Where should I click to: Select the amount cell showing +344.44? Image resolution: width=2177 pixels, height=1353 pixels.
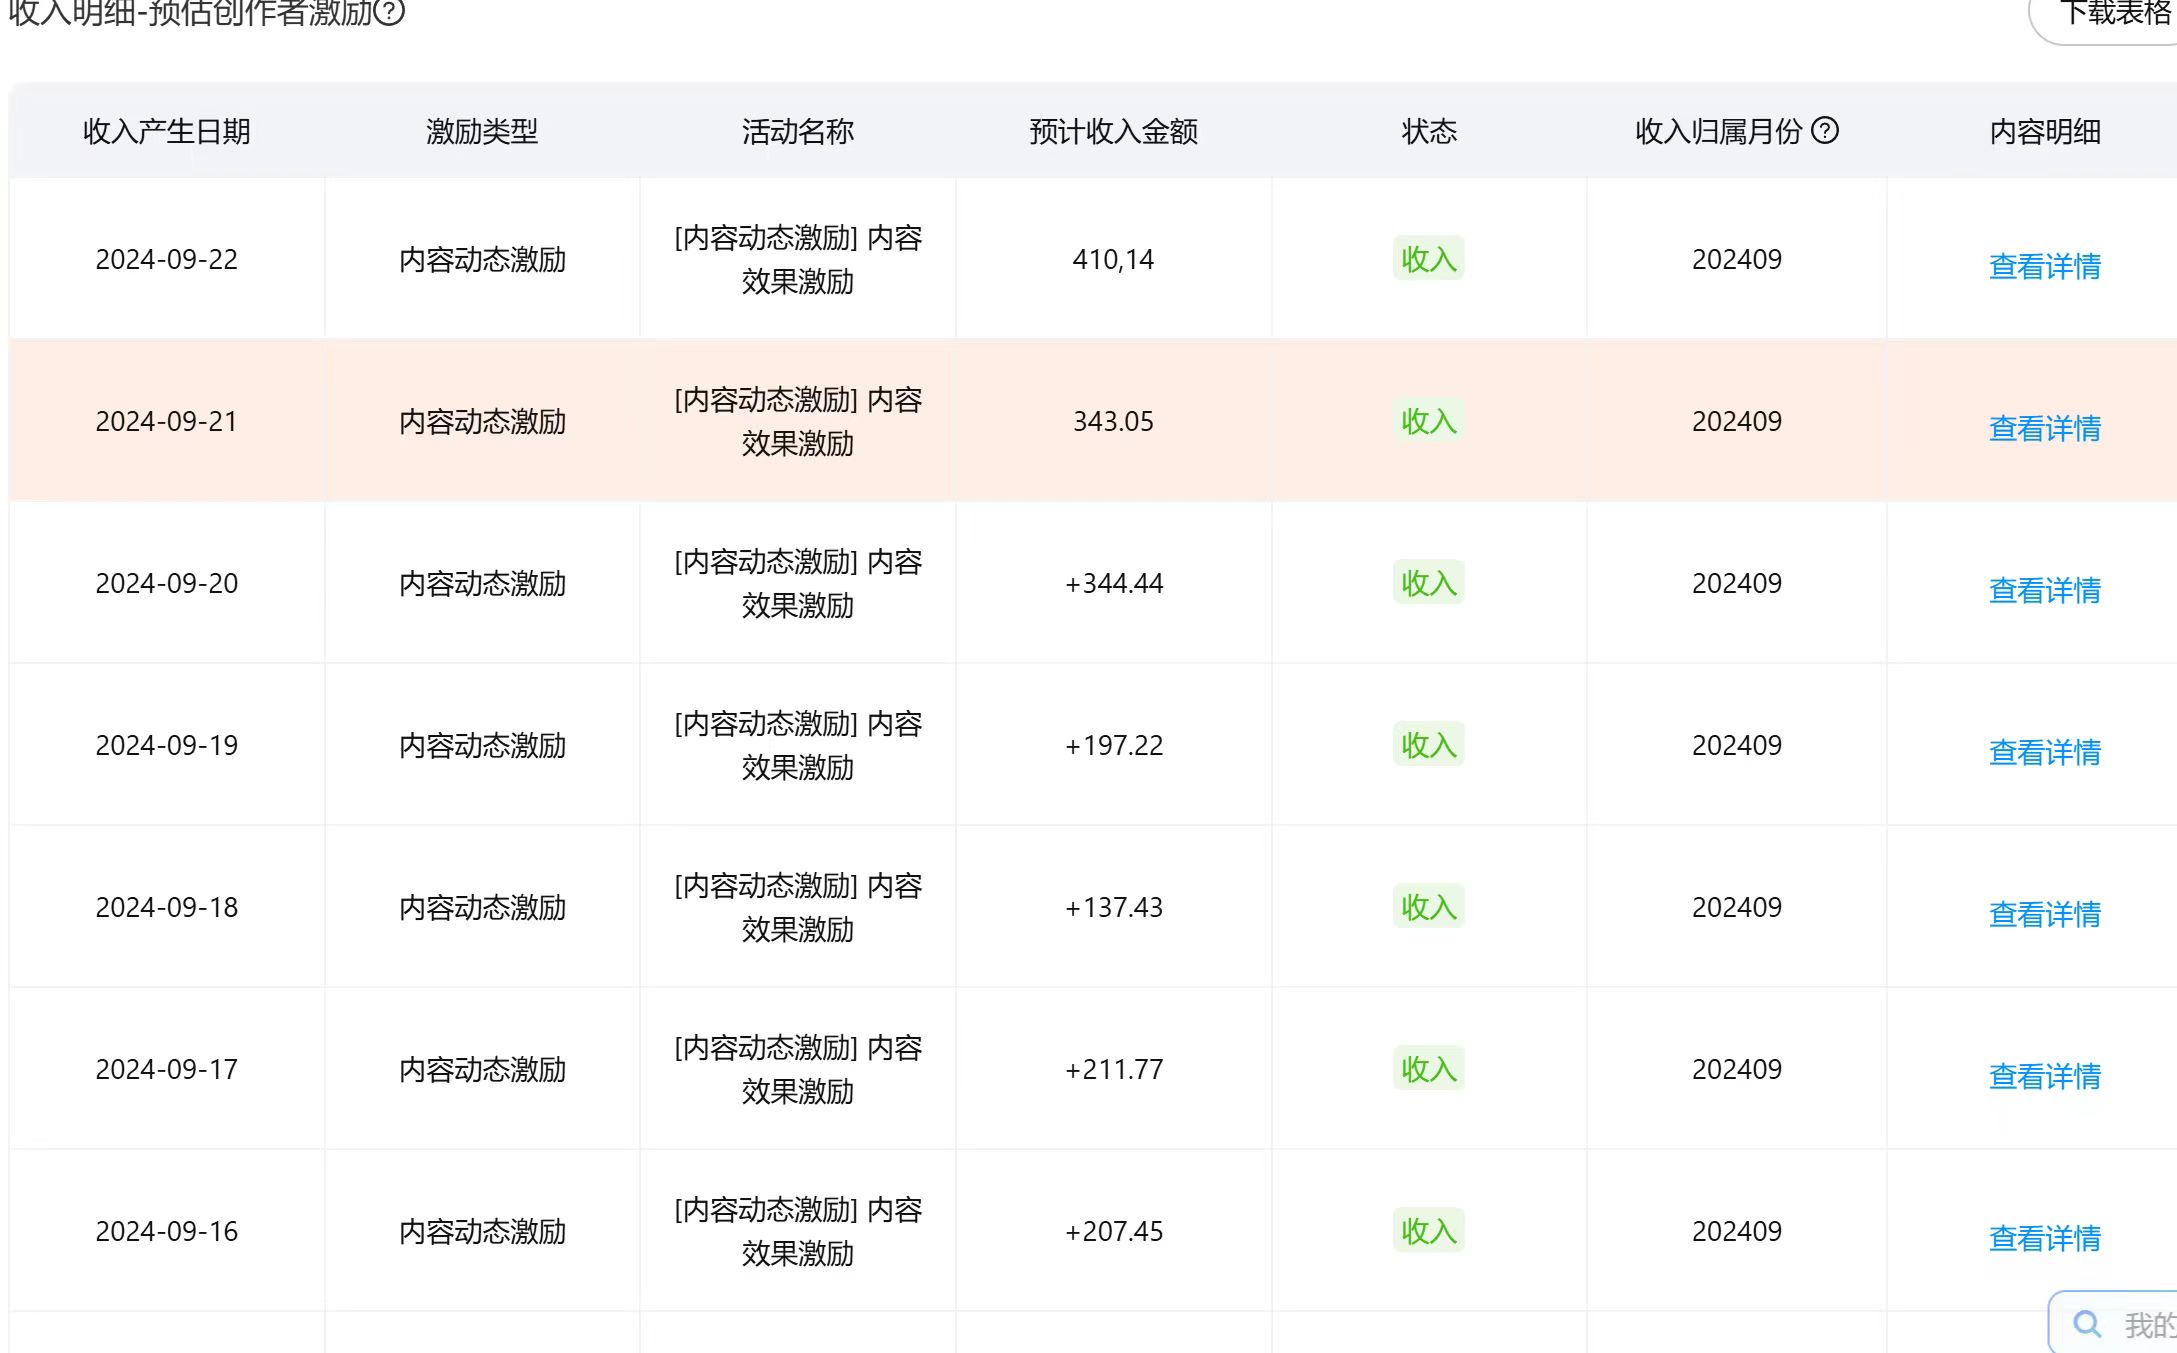click(x=1113, y=583)
